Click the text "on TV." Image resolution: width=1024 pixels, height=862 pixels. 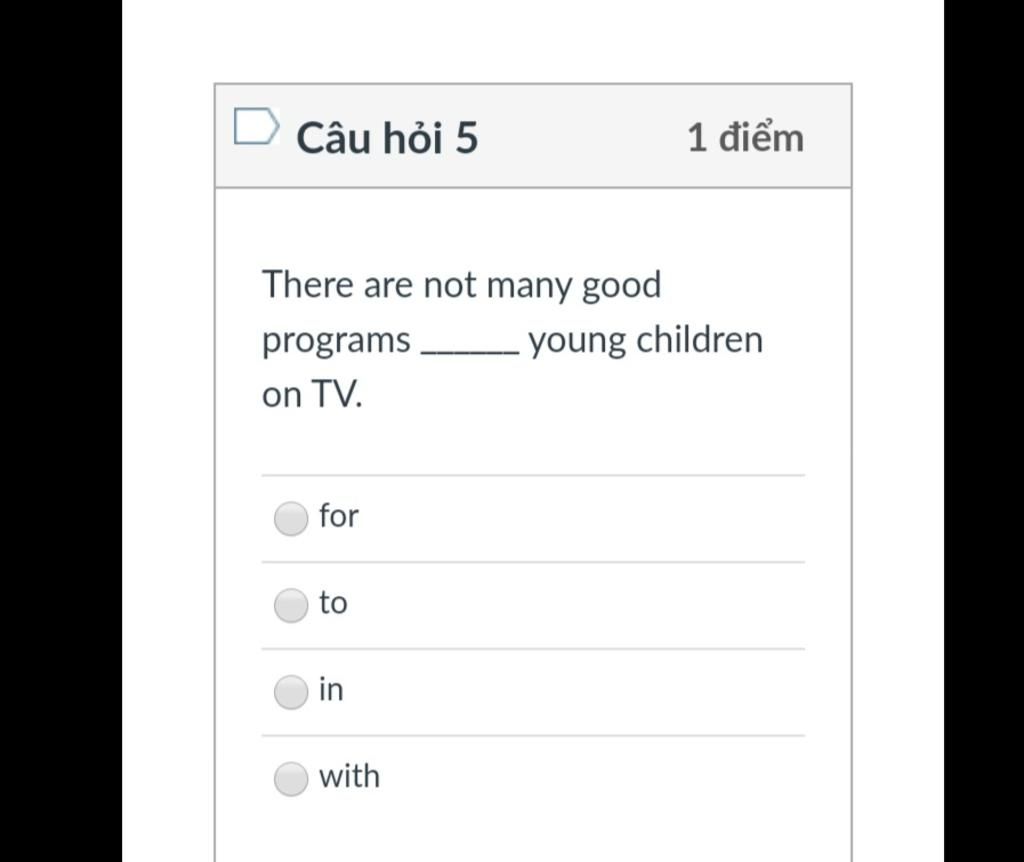tap(312, 394)
